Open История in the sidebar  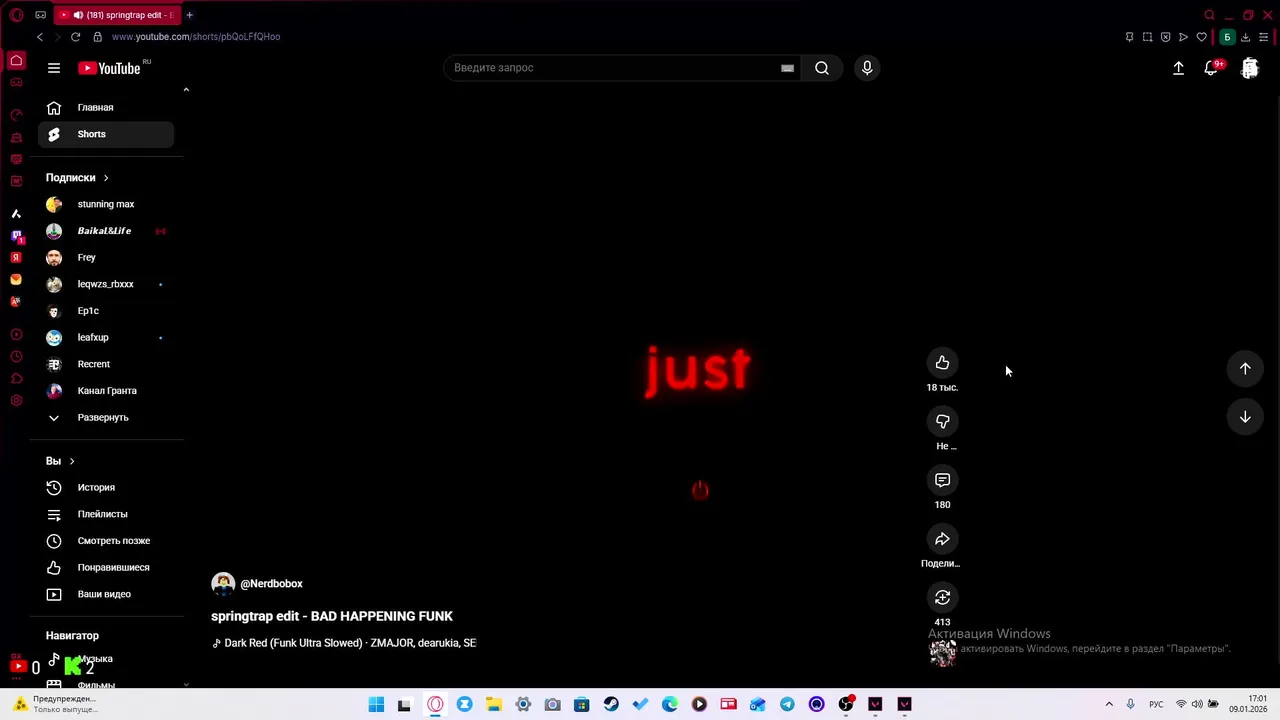coord(106,487)
